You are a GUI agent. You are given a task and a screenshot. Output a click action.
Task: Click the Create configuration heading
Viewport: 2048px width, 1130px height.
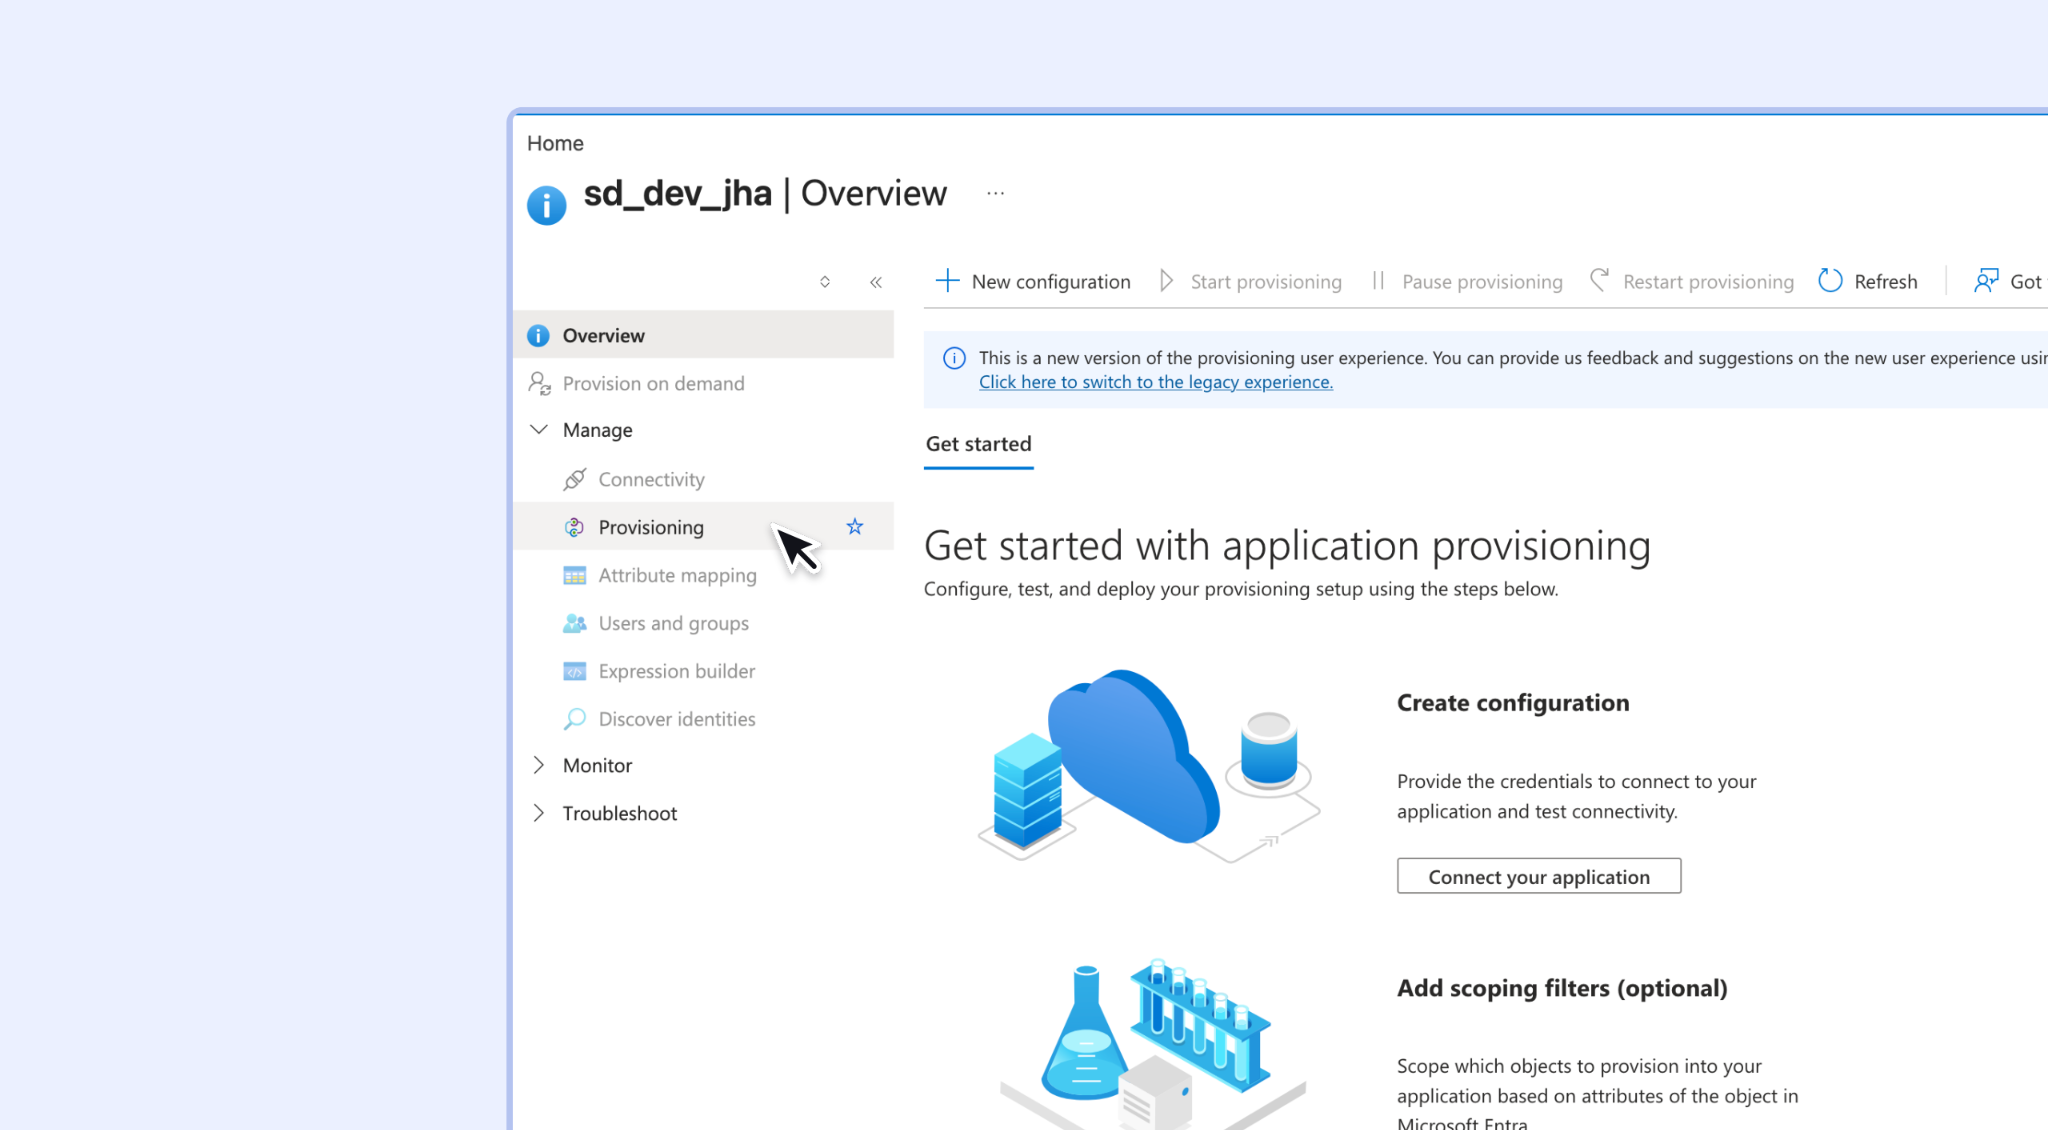1512,703
